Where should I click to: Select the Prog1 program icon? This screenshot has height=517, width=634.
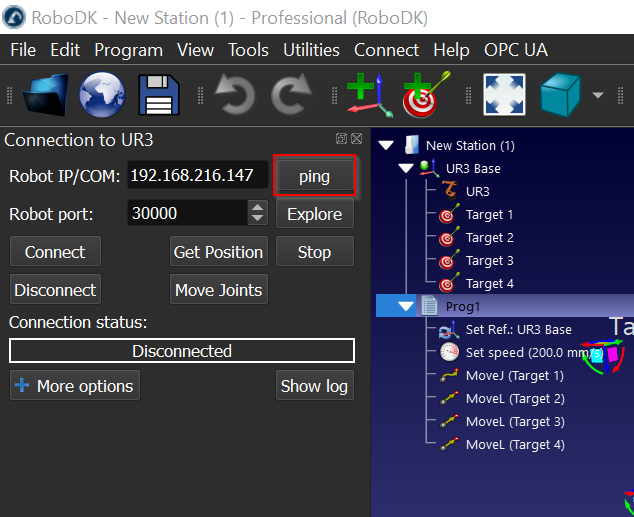coord(429,306)
